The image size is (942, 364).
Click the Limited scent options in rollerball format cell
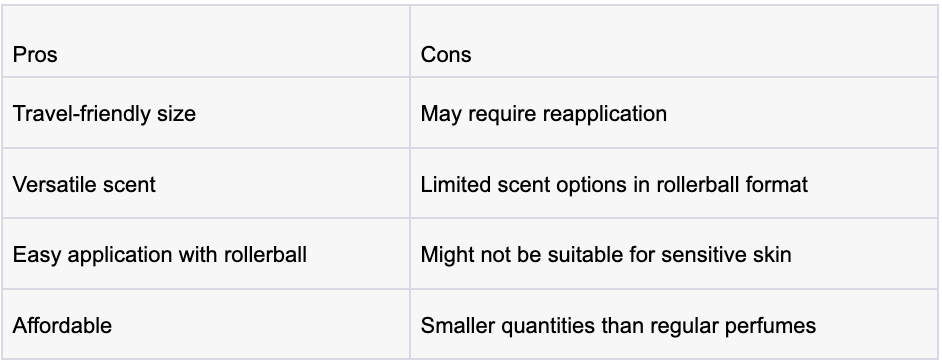pyautogui.click(x=674, y=183)
